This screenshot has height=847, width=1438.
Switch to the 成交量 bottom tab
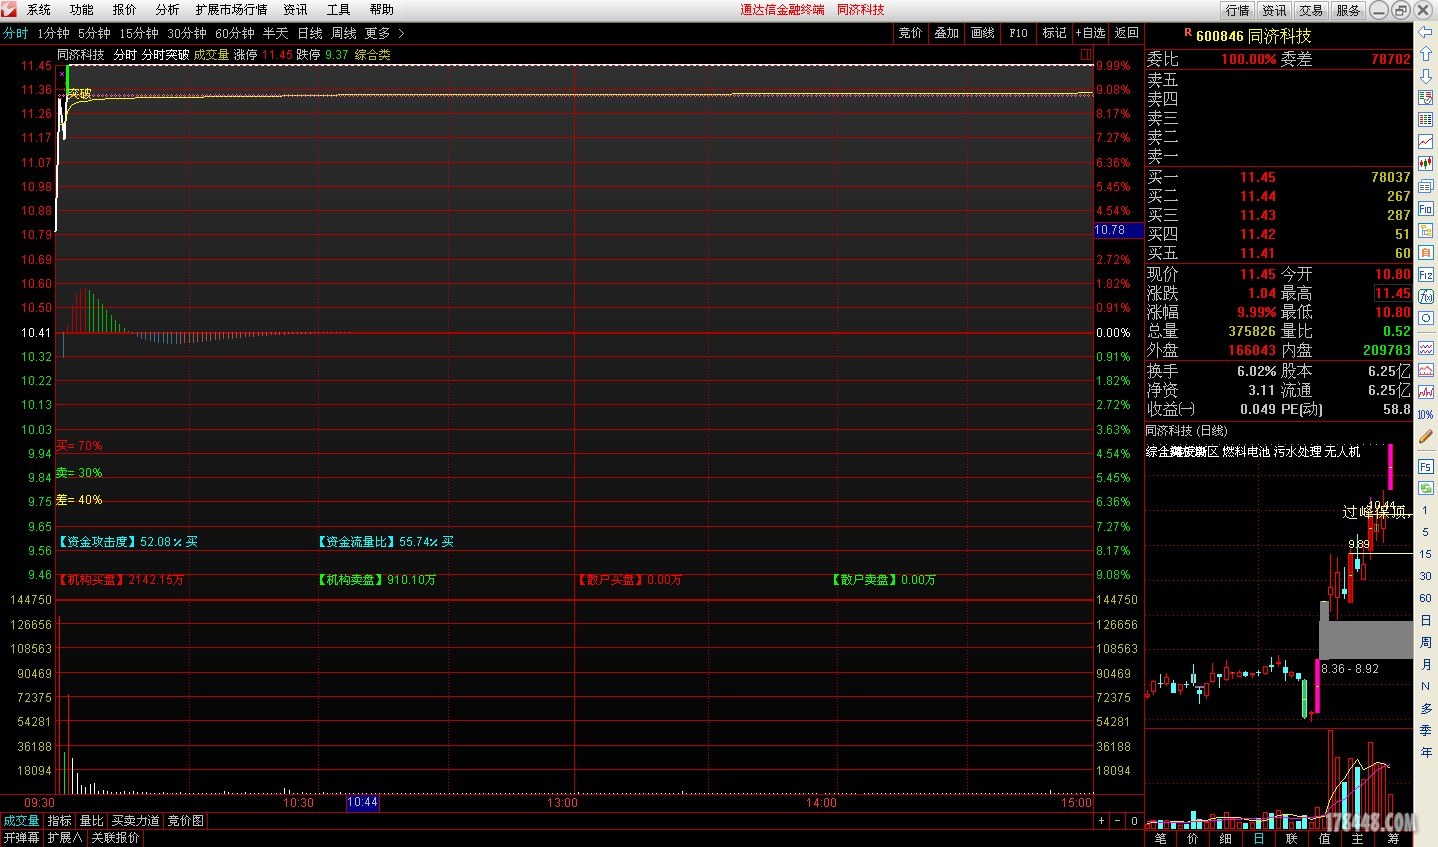coord(22,821)
